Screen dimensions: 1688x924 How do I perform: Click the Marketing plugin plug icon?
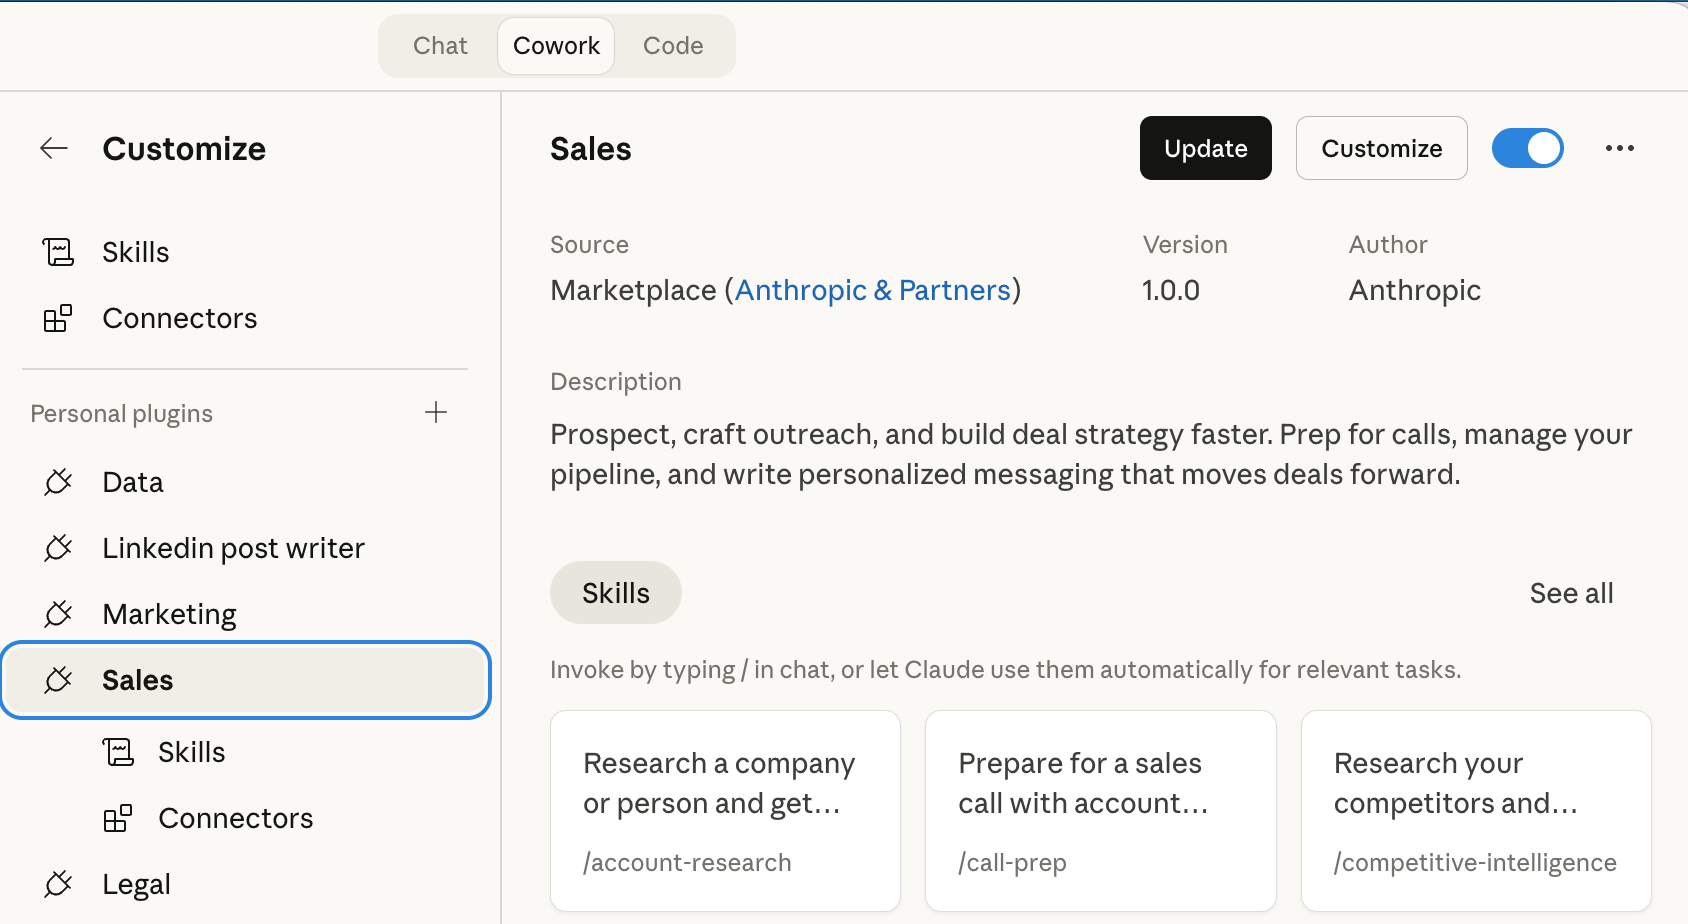(58, 614)
